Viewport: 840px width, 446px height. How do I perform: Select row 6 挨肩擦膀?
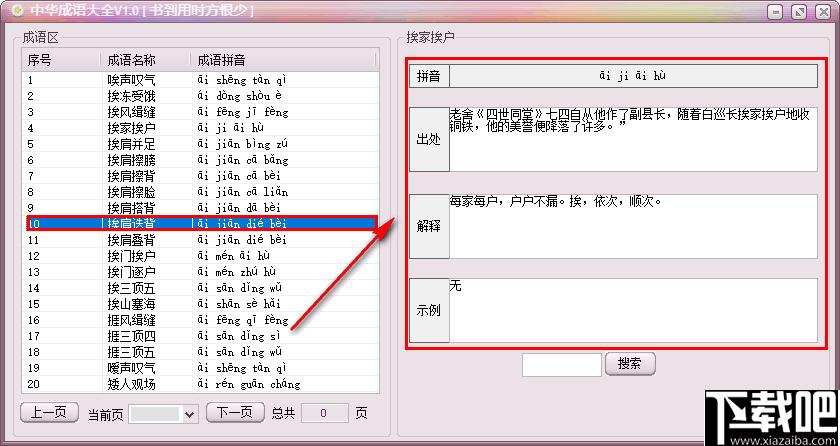200,160
